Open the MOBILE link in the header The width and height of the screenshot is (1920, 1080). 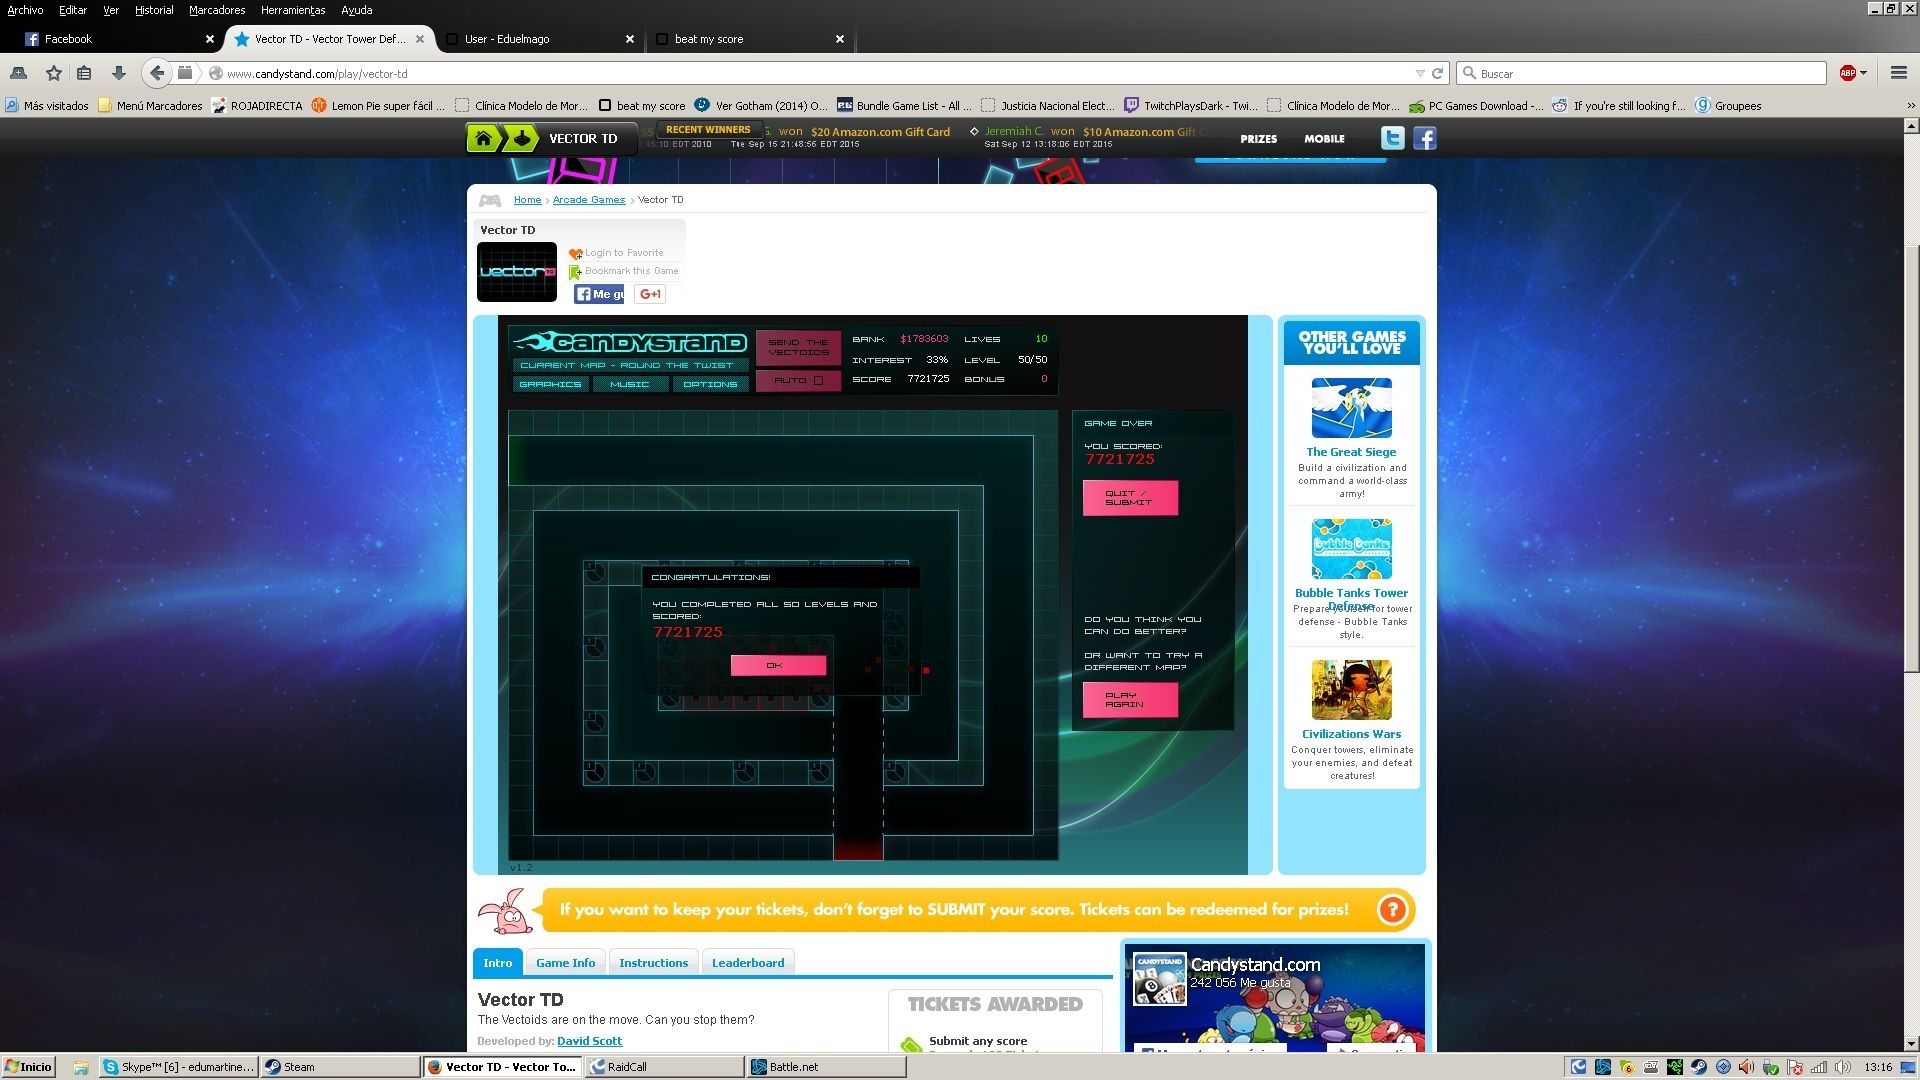tap(1324, 139)
